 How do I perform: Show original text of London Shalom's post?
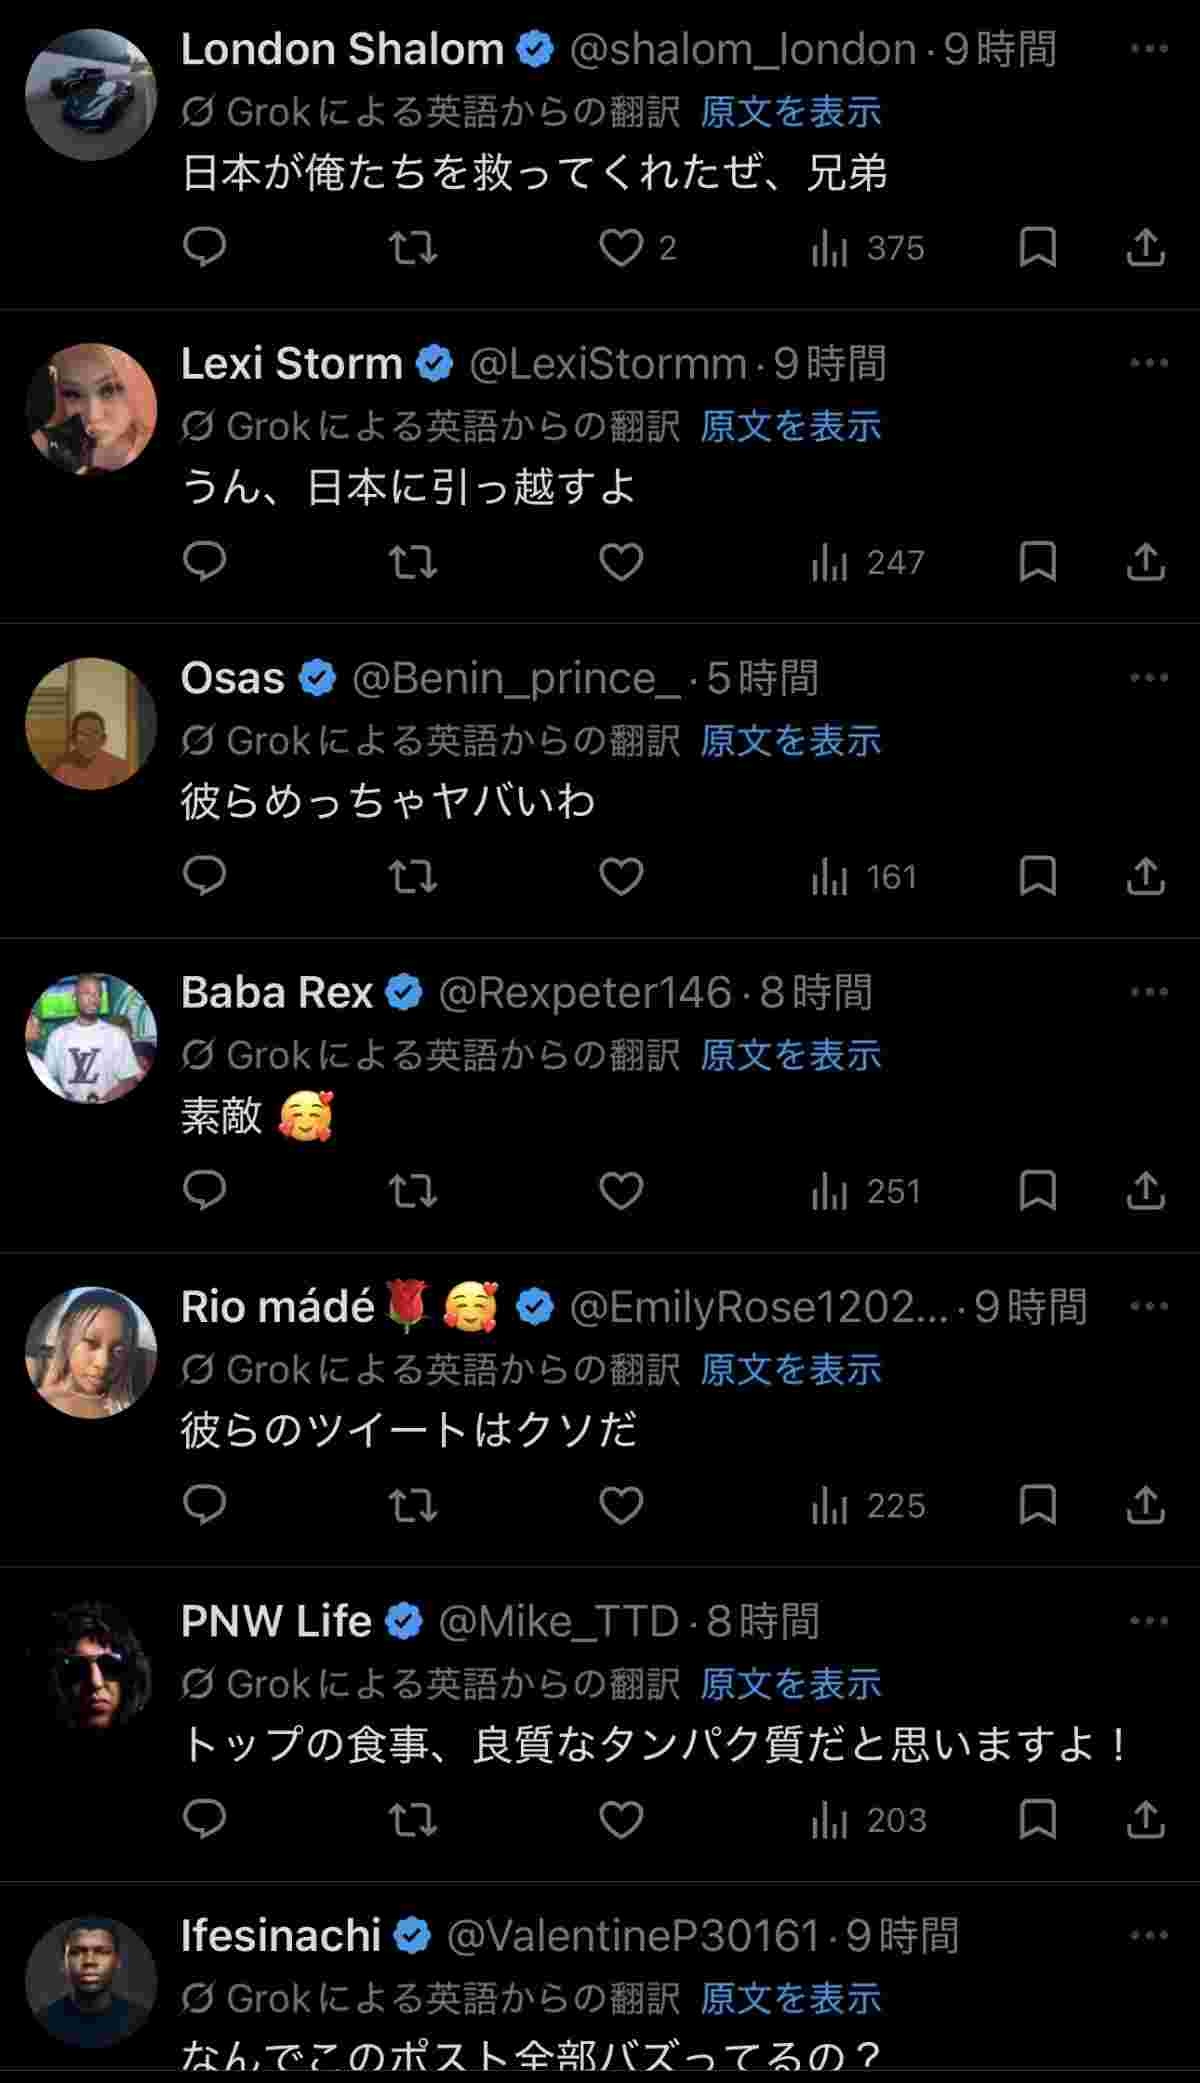pyautogui.click(x=790, y=112)
